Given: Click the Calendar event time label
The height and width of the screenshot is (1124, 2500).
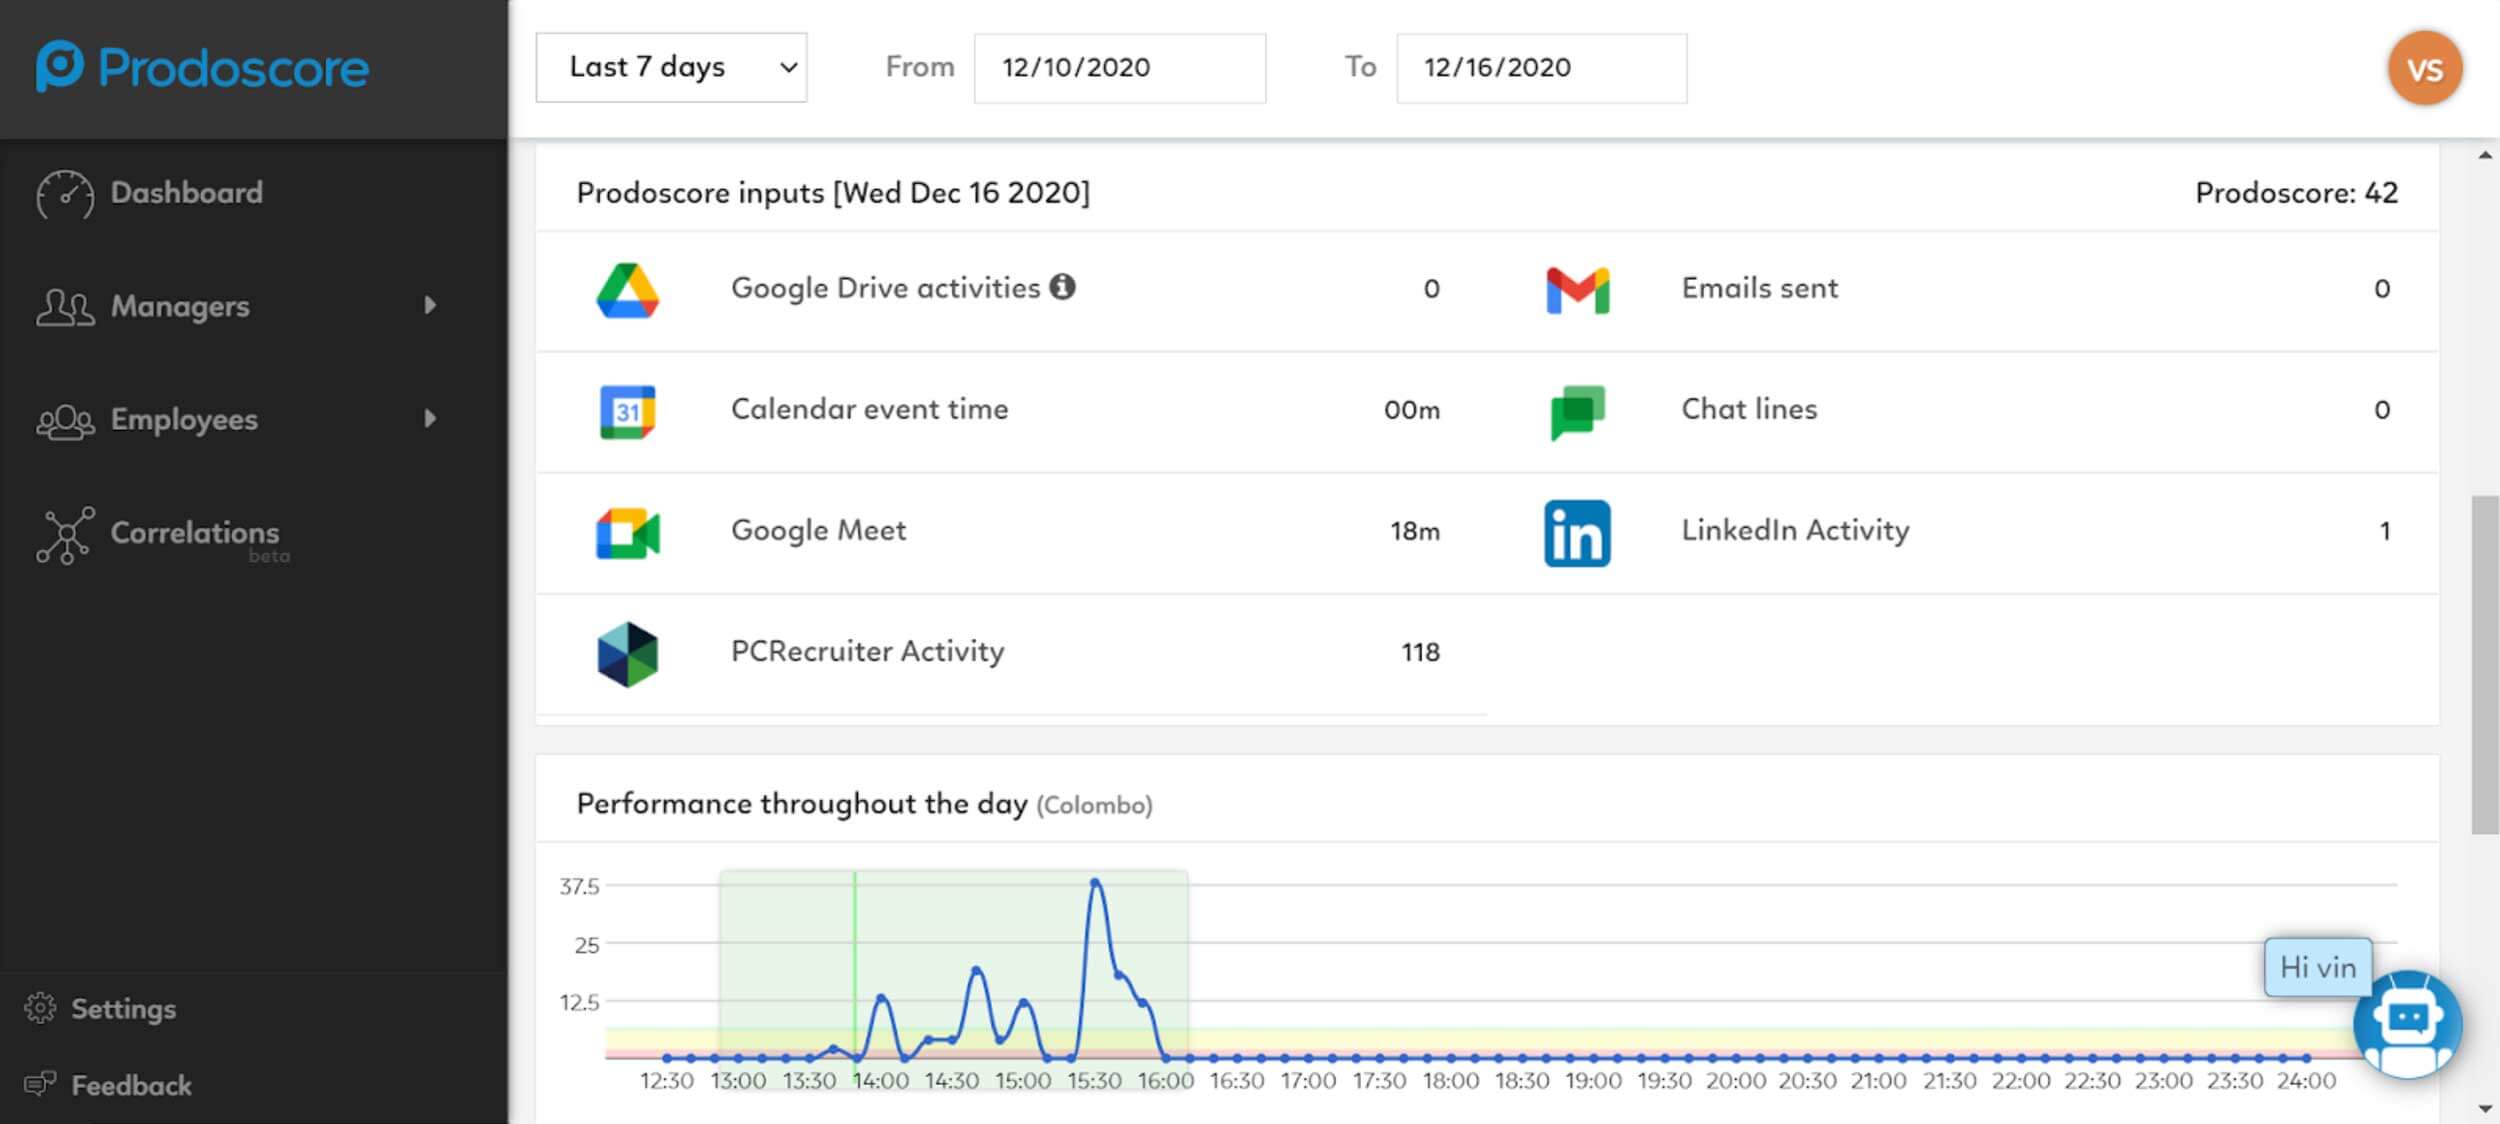Looking at the screenshot, I should coord(869,409).
